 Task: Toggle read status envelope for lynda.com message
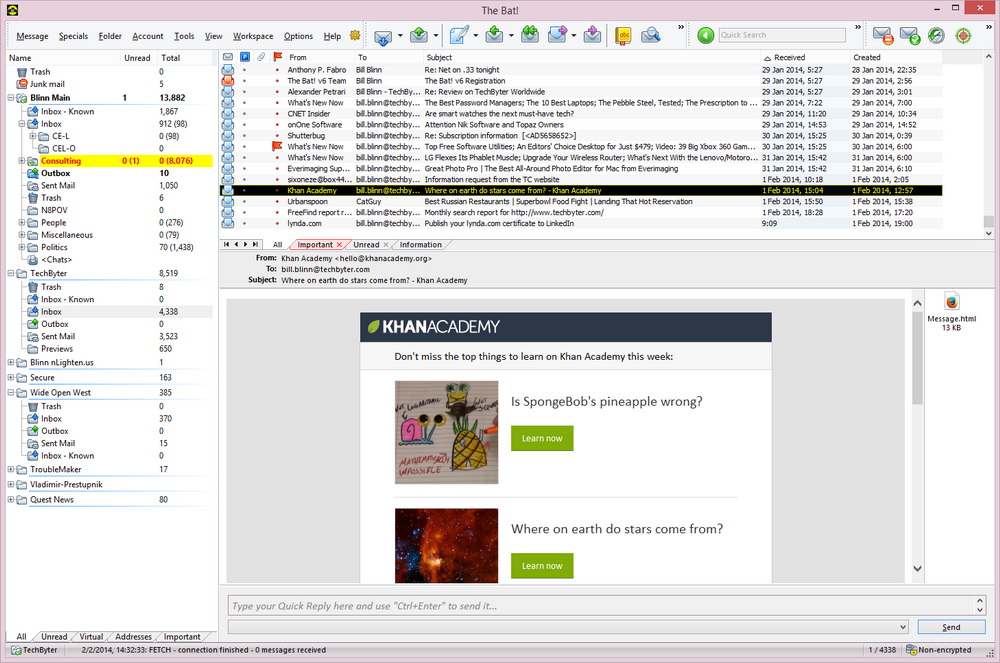point(228,223)
